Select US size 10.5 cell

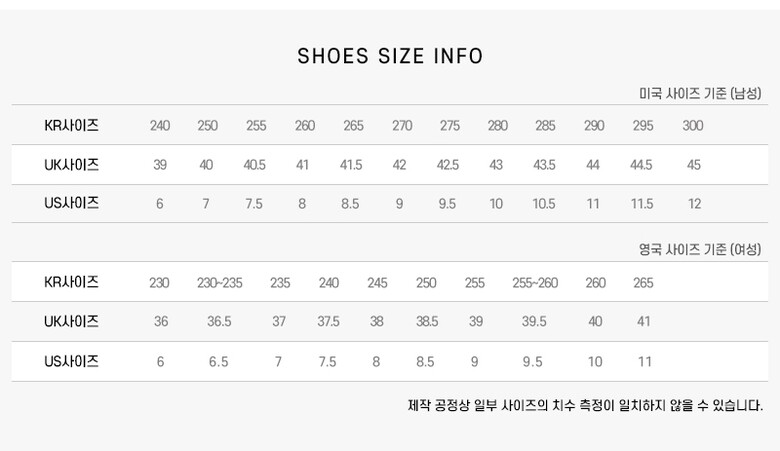pyautogui.click(x=544, y=204)
